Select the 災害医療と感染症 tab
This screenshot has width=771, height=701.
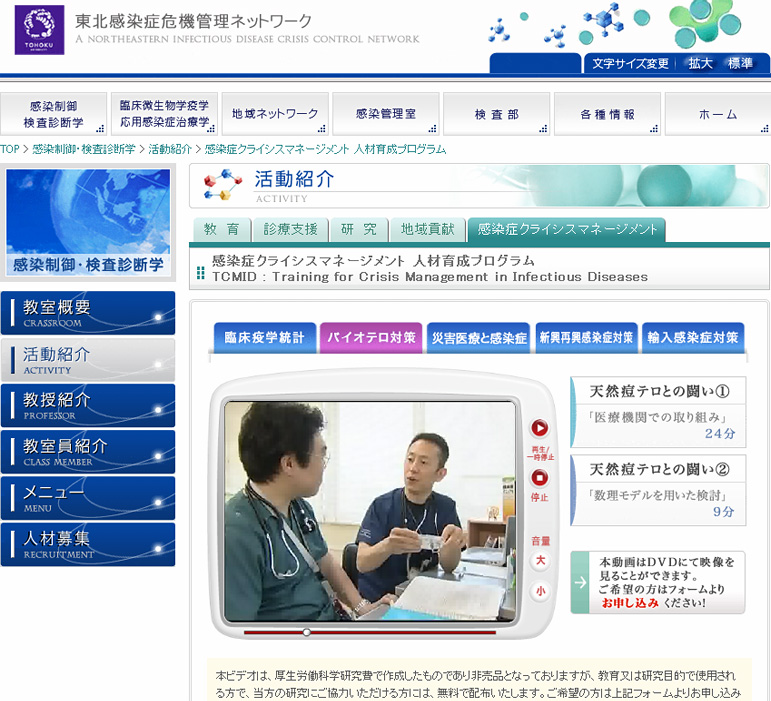click(x=479, y=338)
